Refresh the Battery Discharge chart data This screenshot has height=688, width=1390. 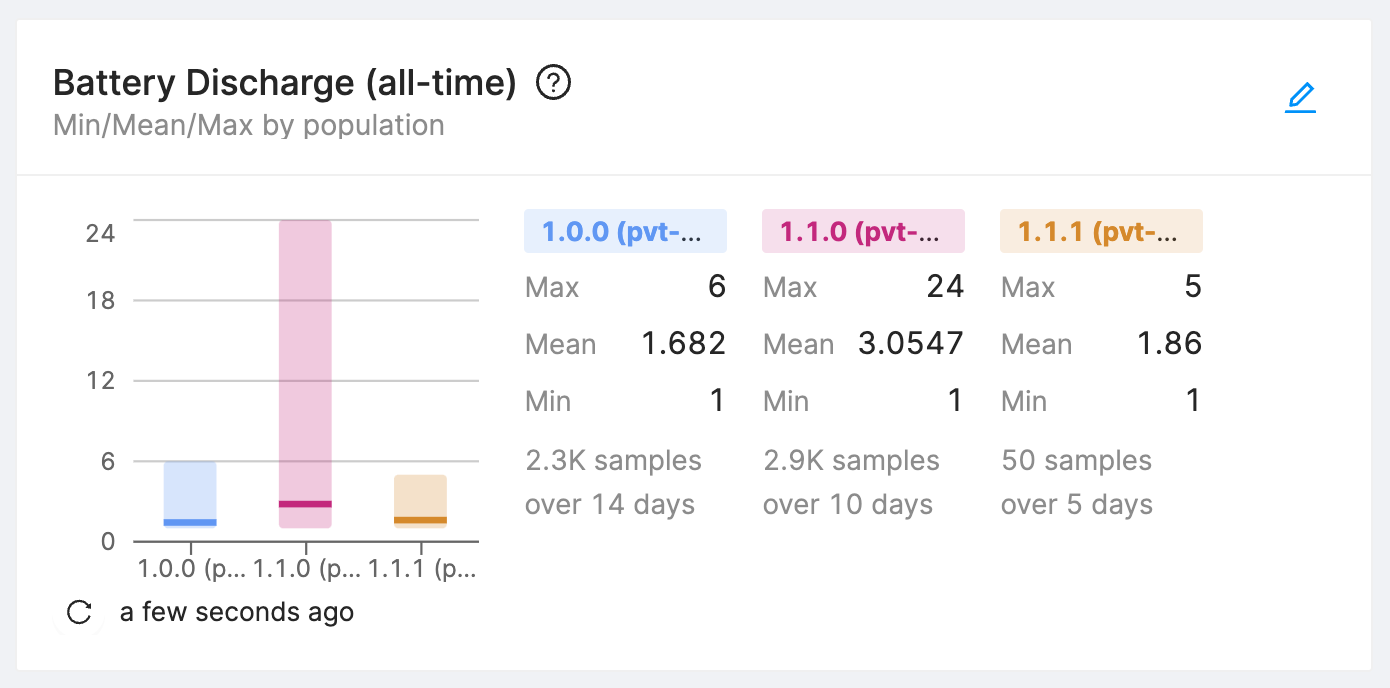pyautogui.click(x=79, y=612)
